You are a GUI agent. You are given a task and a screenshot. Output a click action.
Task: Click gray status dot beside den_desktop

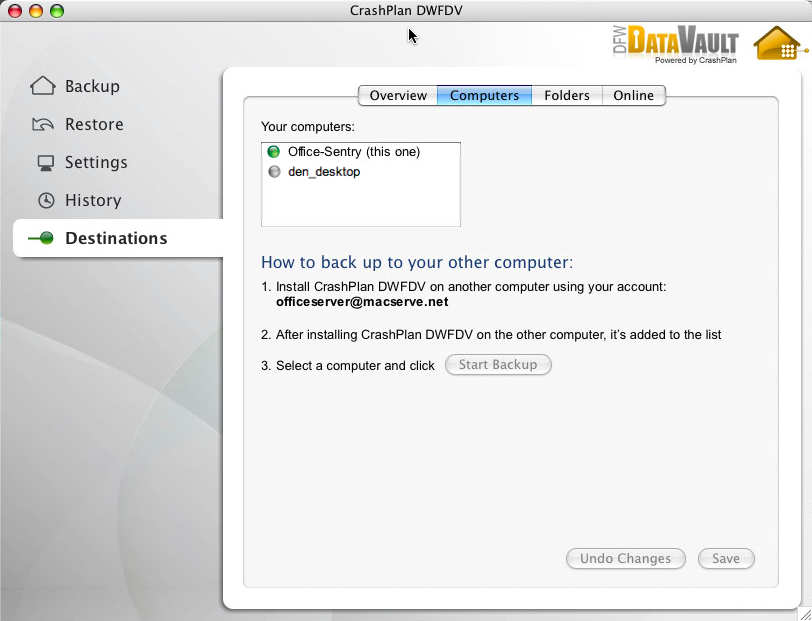point(274,171)
